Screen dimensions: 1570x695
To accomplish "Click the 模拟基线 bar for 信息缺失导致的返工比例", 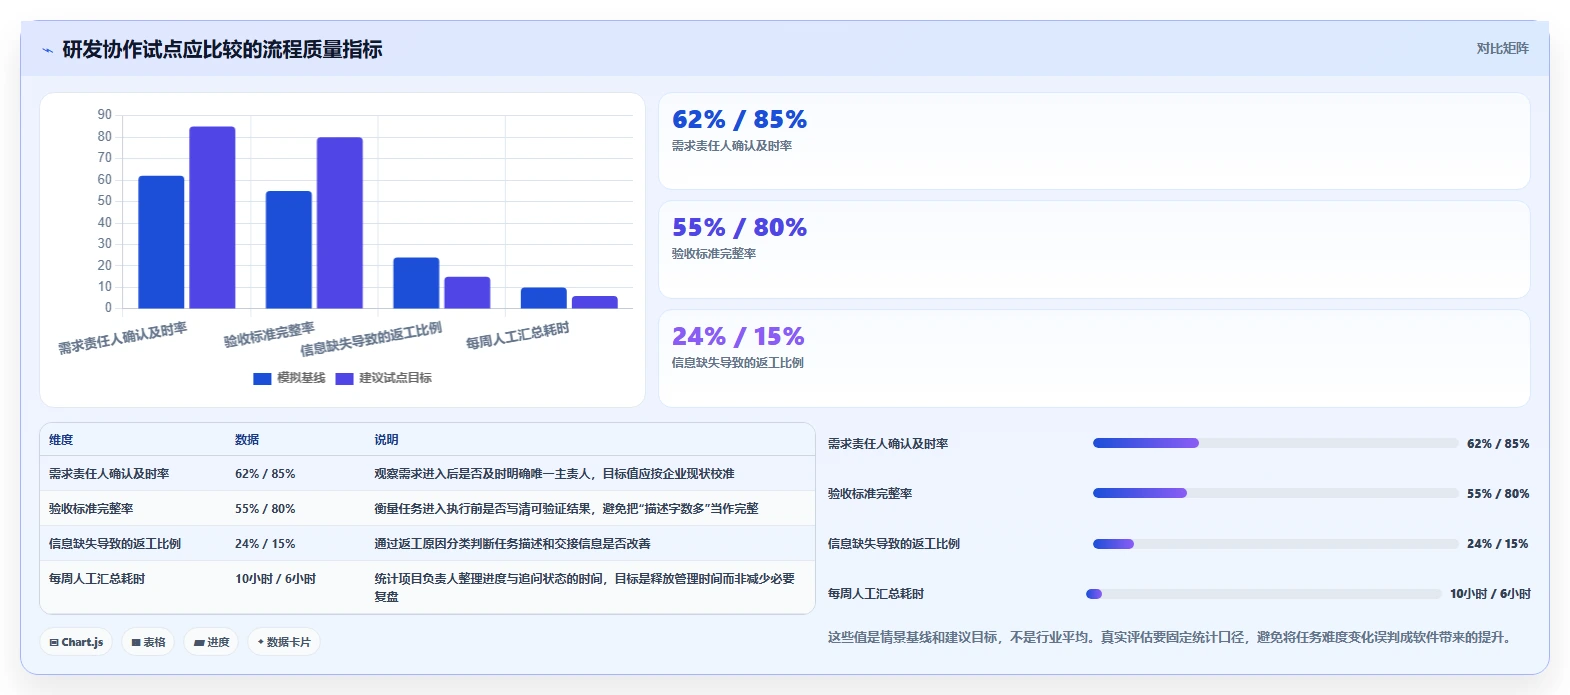I will pyautogui.click(x=416, y=283).
